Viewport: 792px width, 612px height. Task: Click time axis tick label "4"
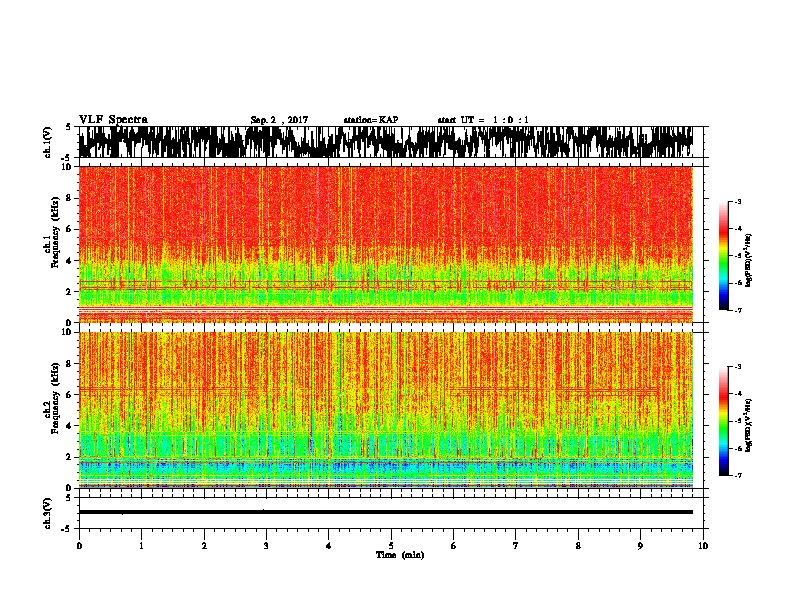(329, 546)
